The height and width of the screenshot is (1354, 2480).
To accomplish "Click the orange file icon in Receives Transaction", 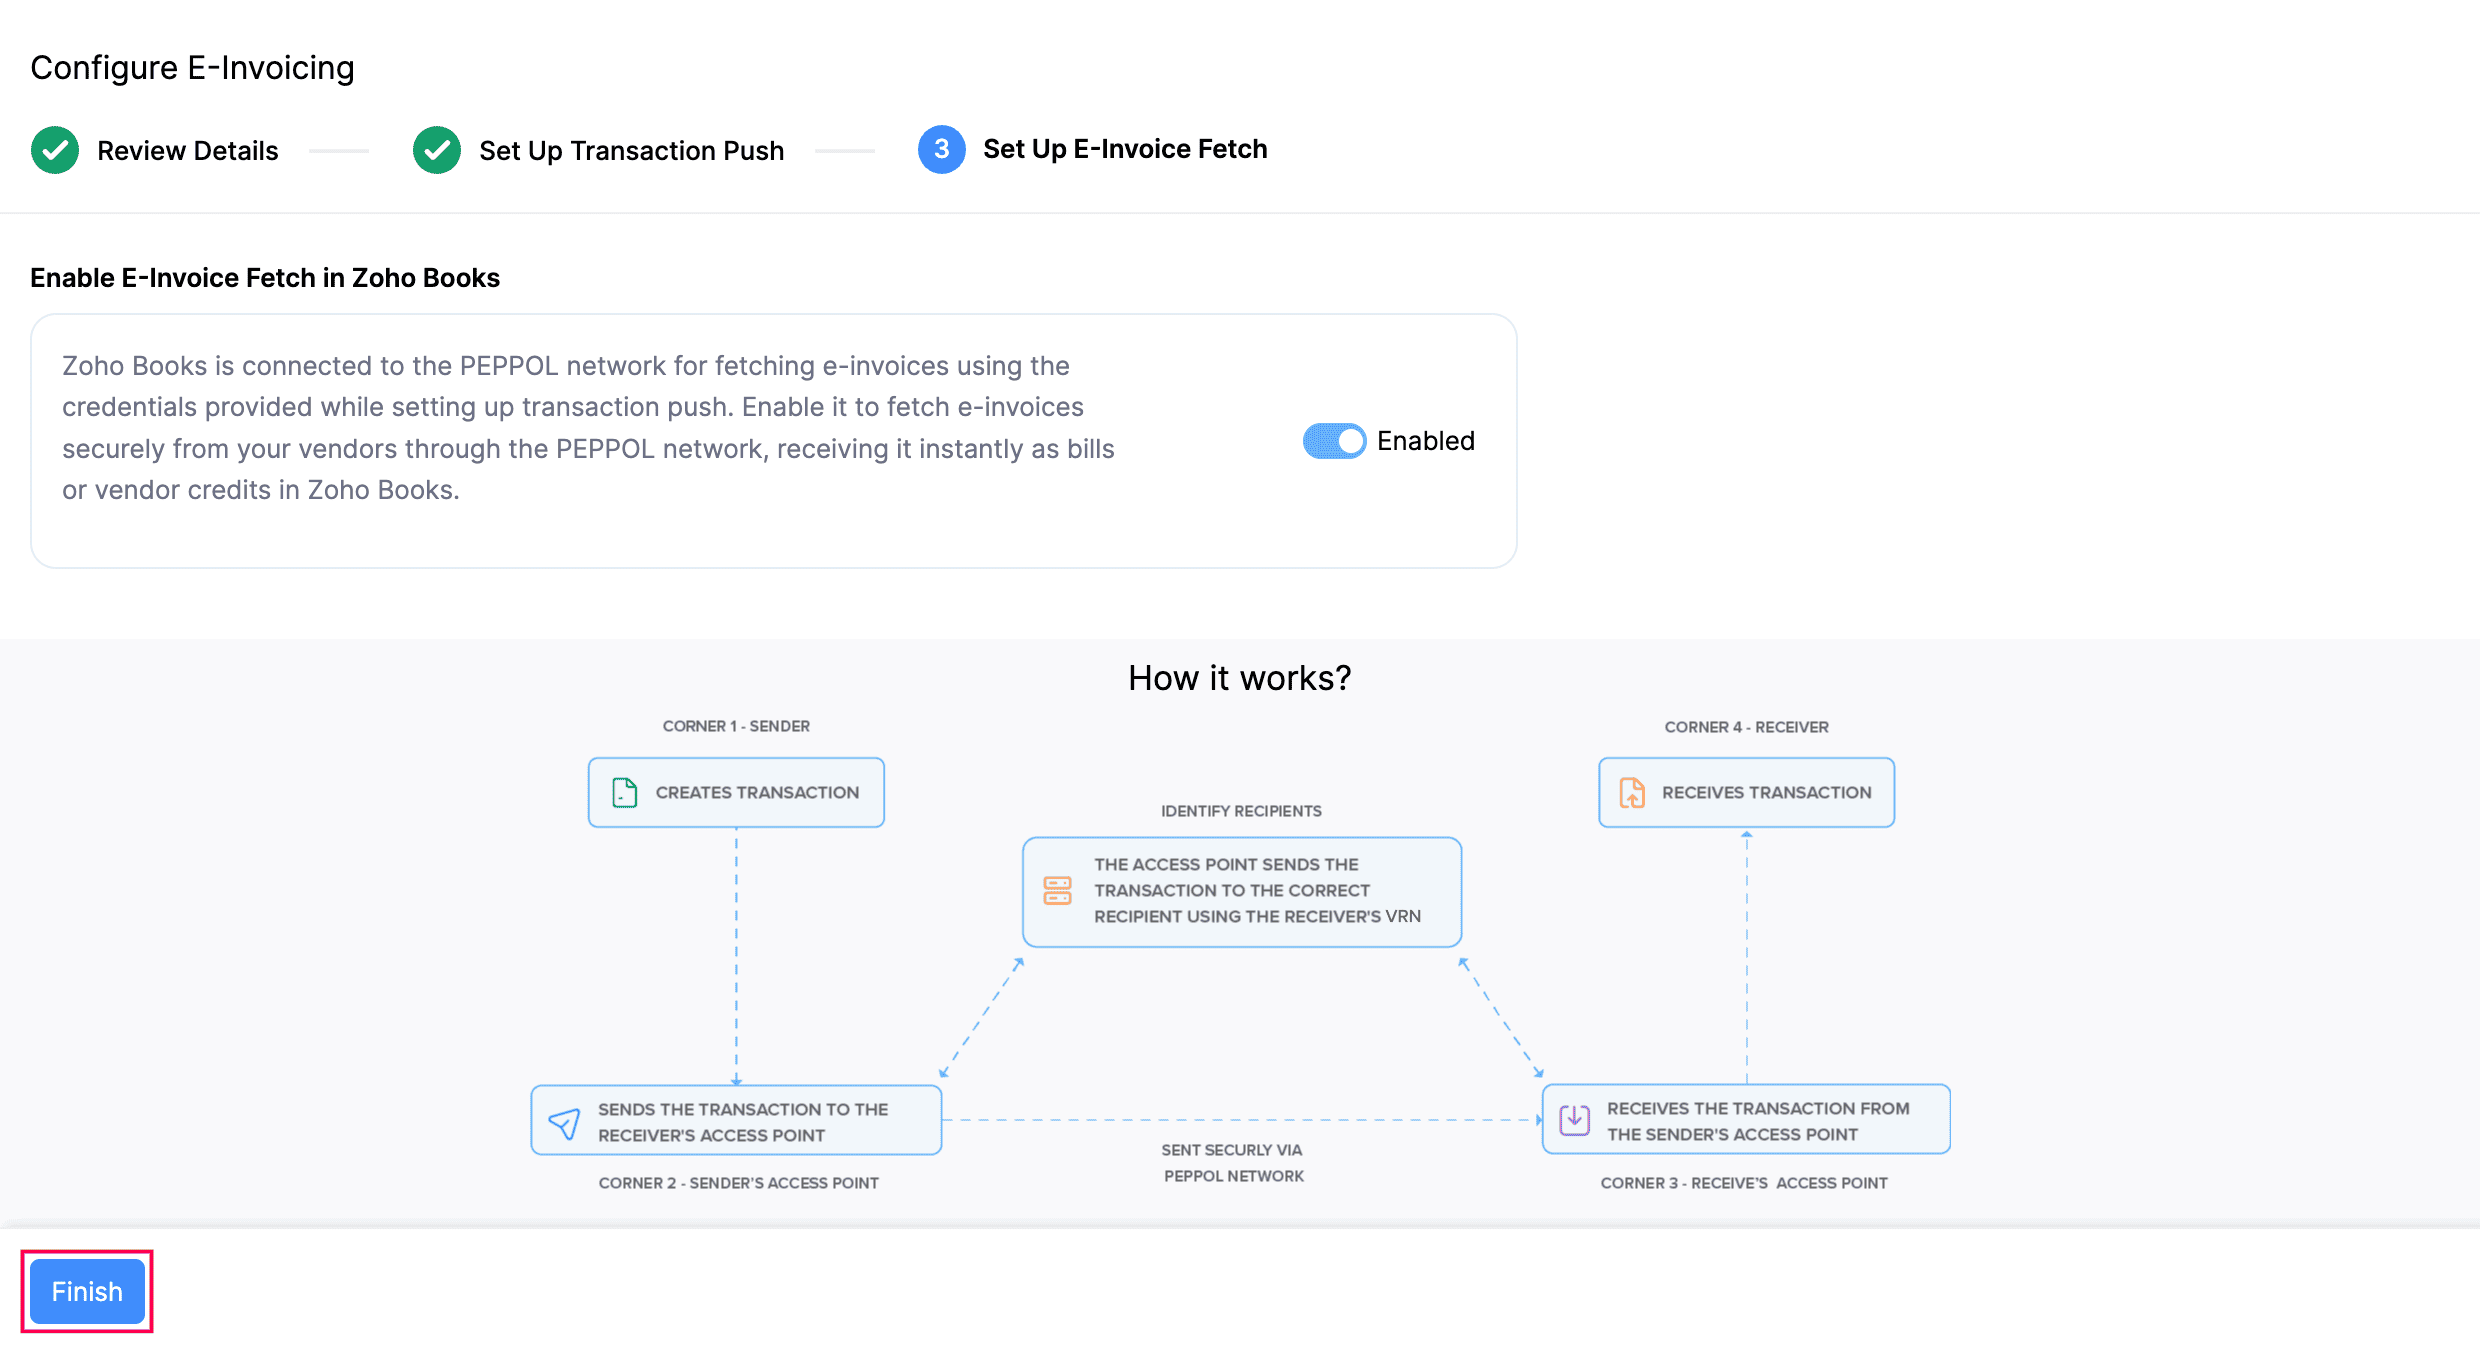I will point(1632,792).
